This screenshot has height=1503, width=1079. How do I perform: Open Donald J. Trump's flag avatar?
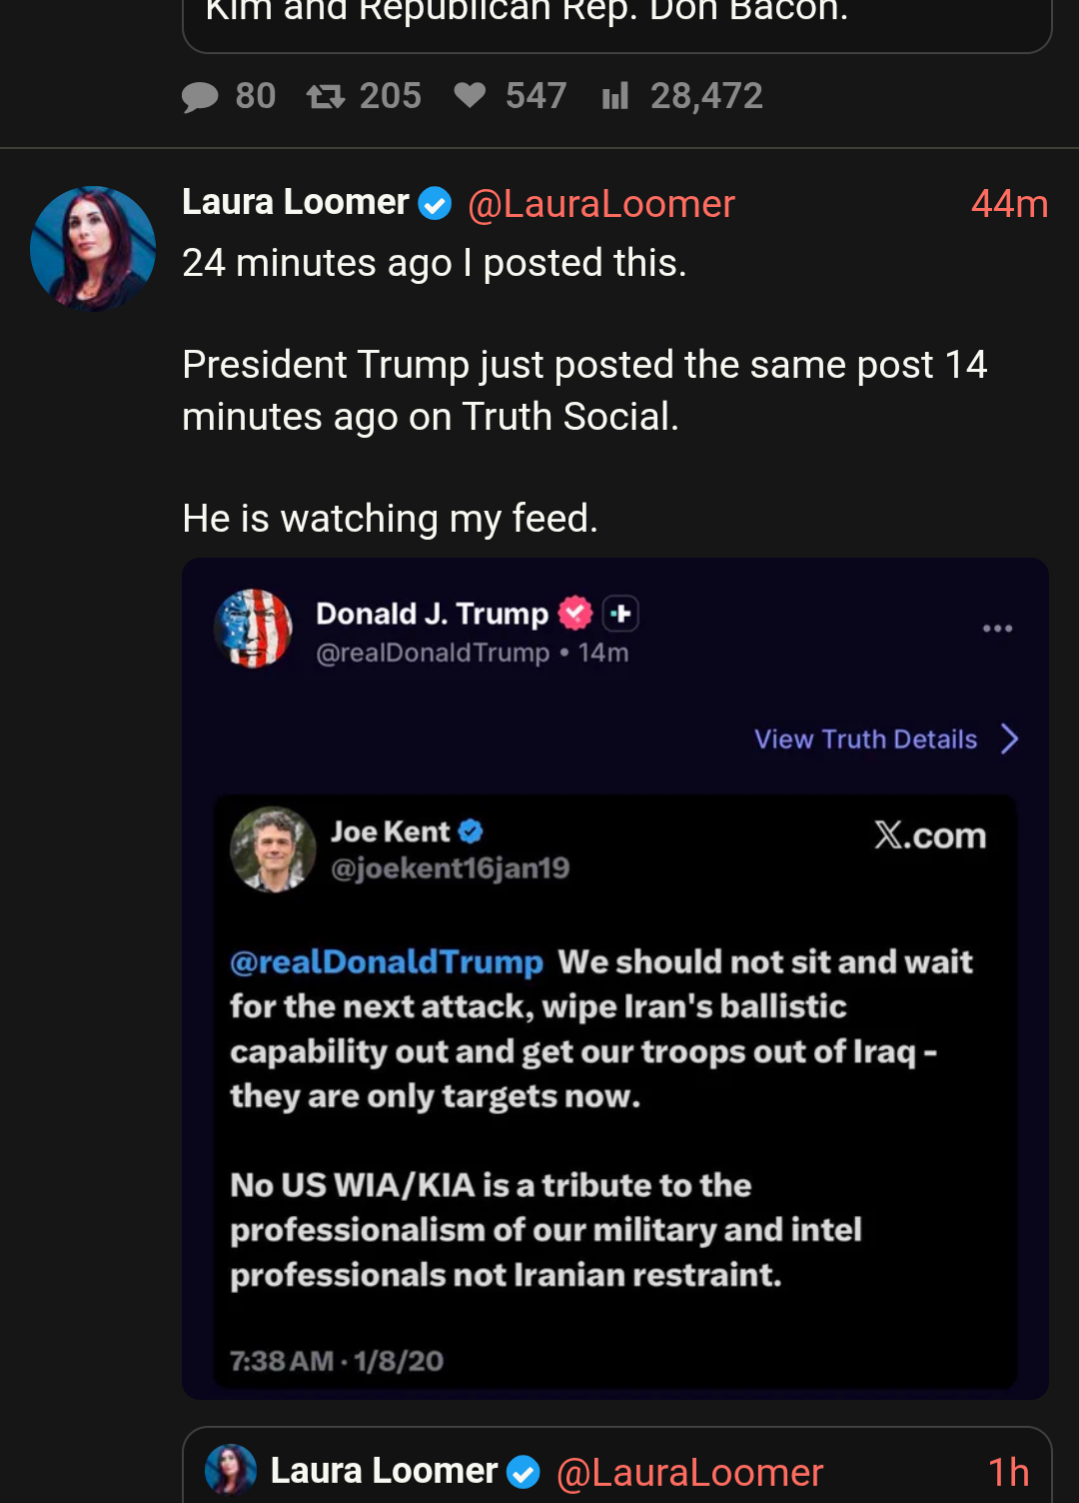tap(254, 628)
